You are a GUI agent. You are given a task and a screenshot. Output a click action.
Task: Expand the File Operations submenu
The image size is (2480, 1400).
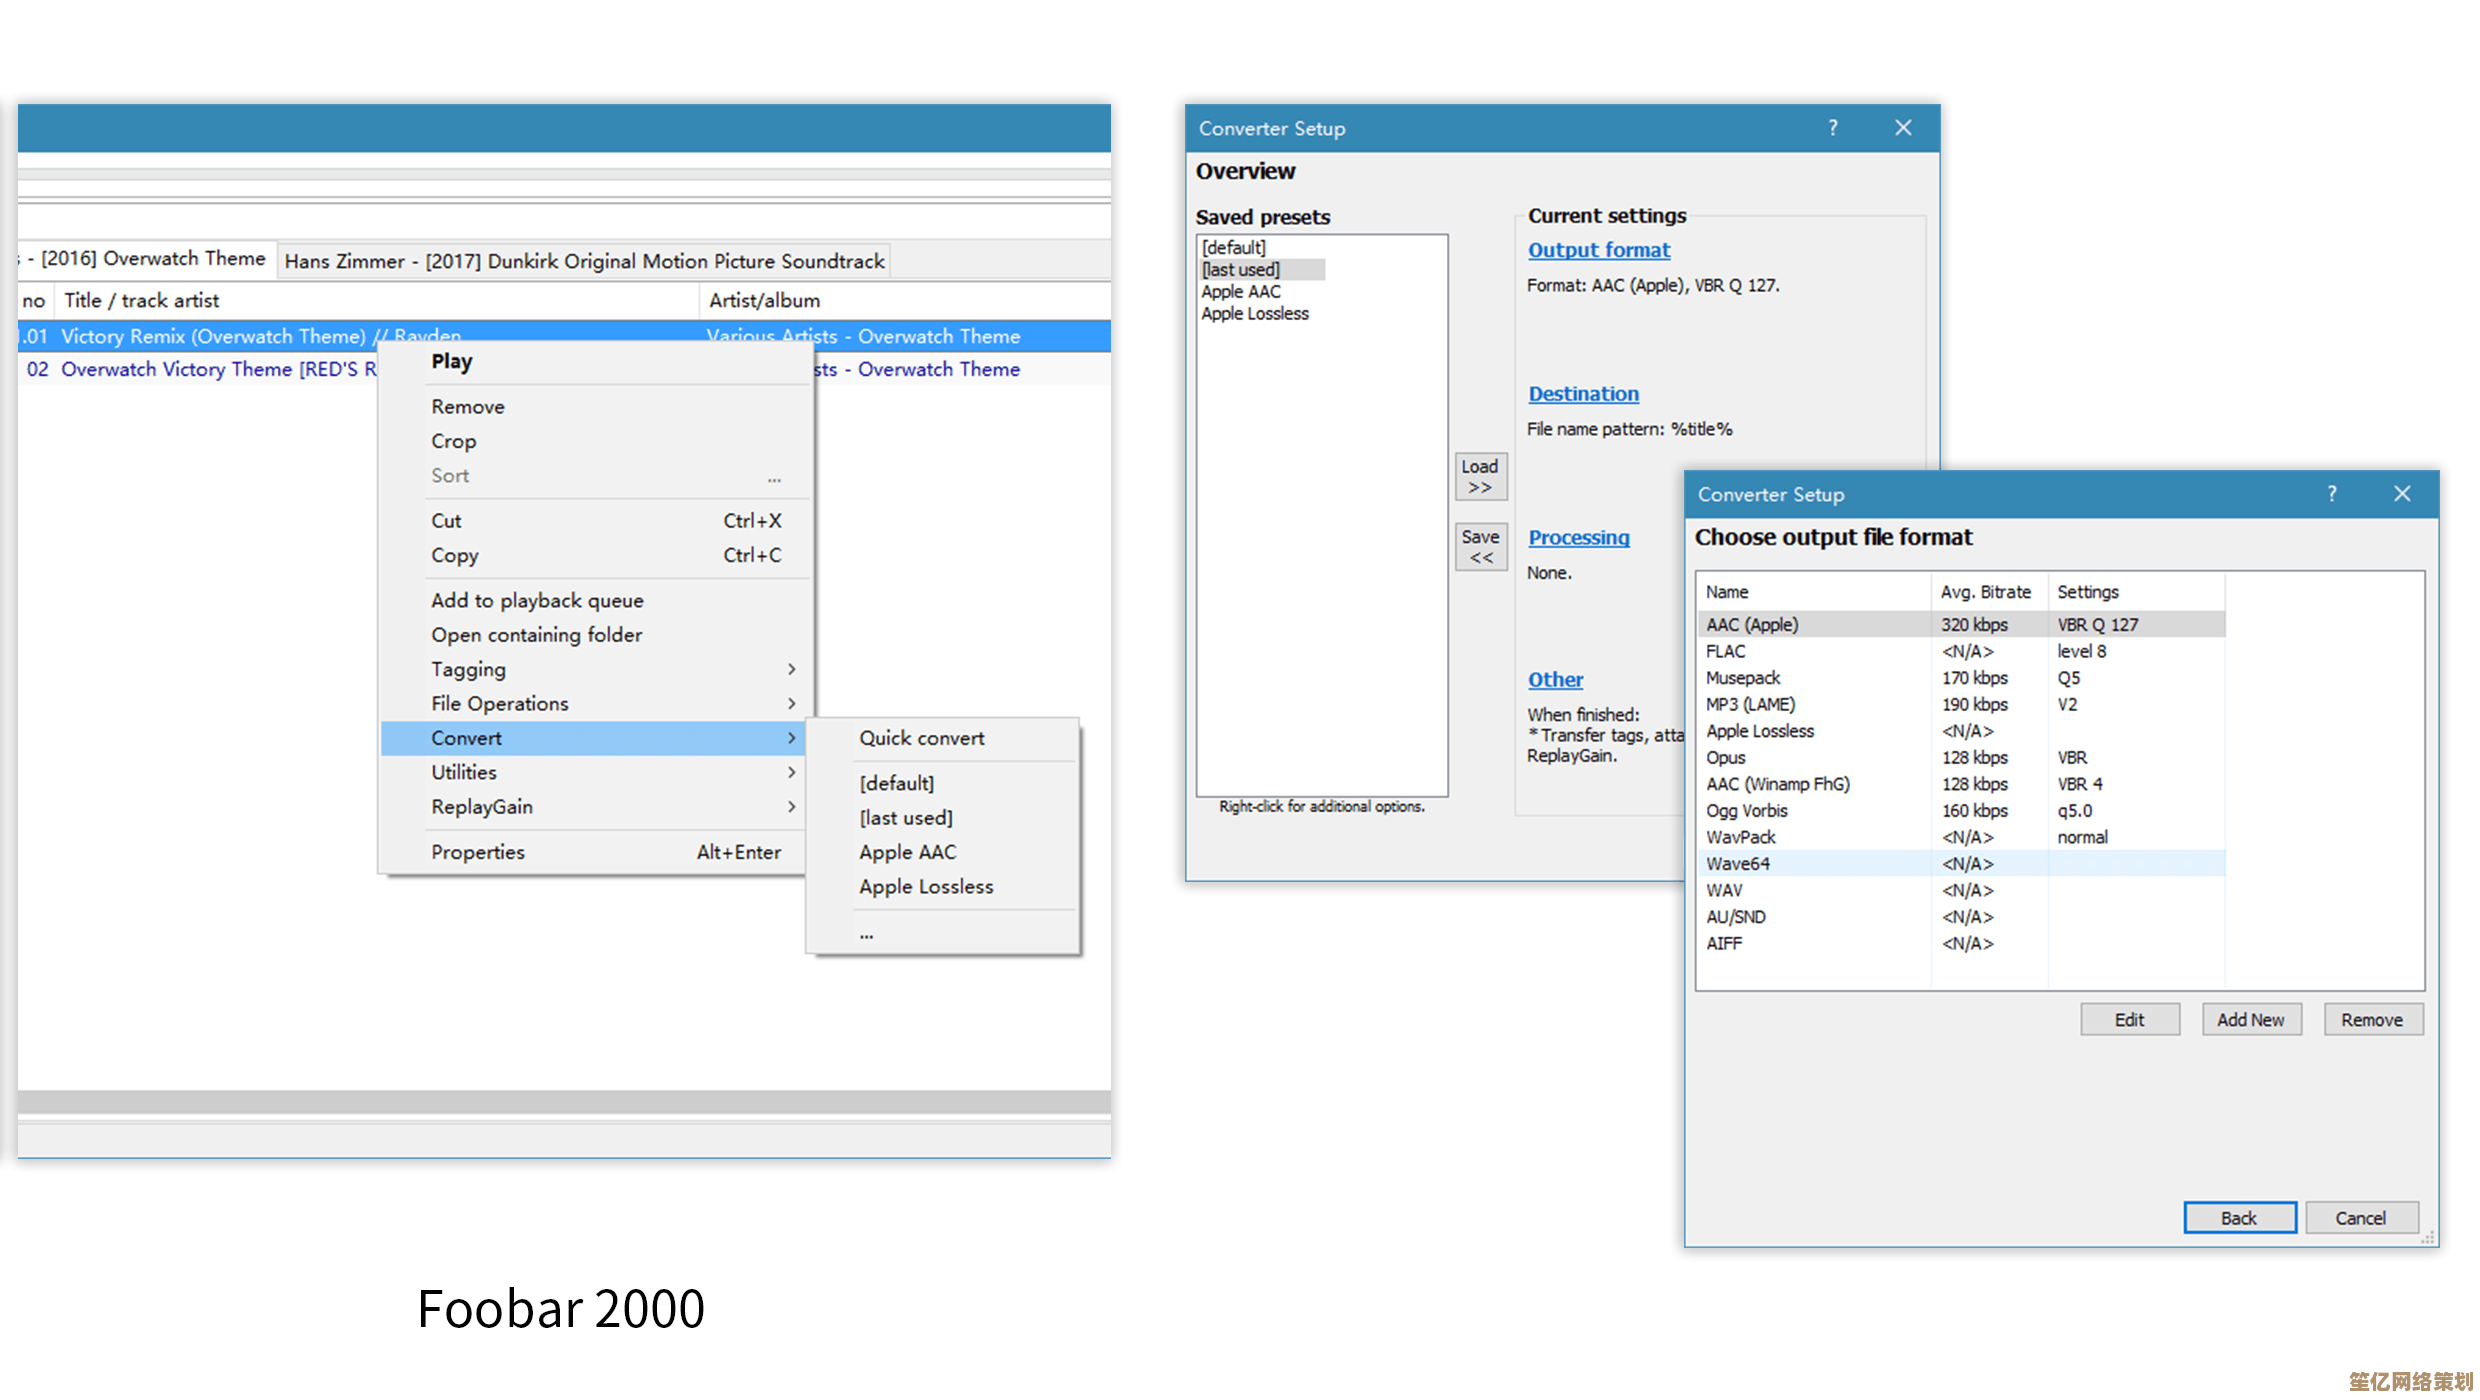point(597,704)
